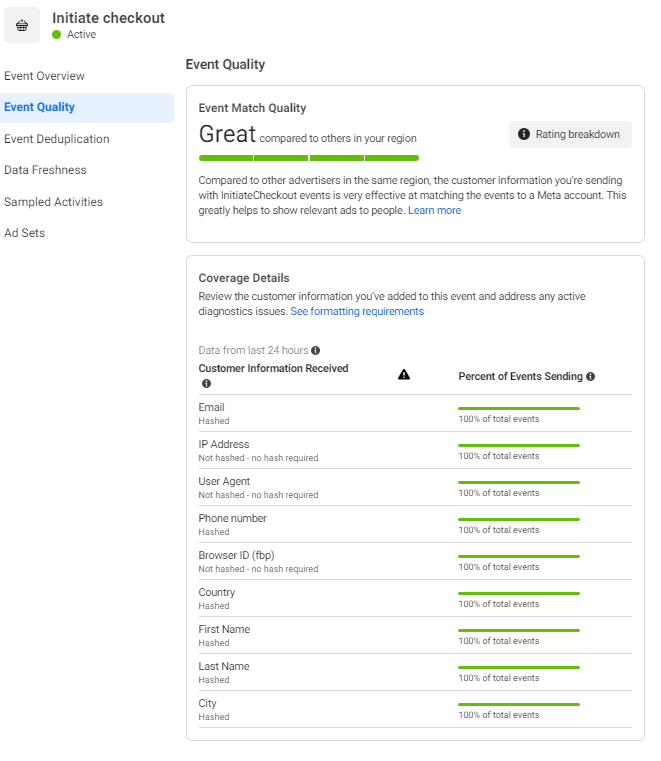Click the Browser ID (fbp) row
The height and width of the screenshot is (761, 661).
pos(414,561)
